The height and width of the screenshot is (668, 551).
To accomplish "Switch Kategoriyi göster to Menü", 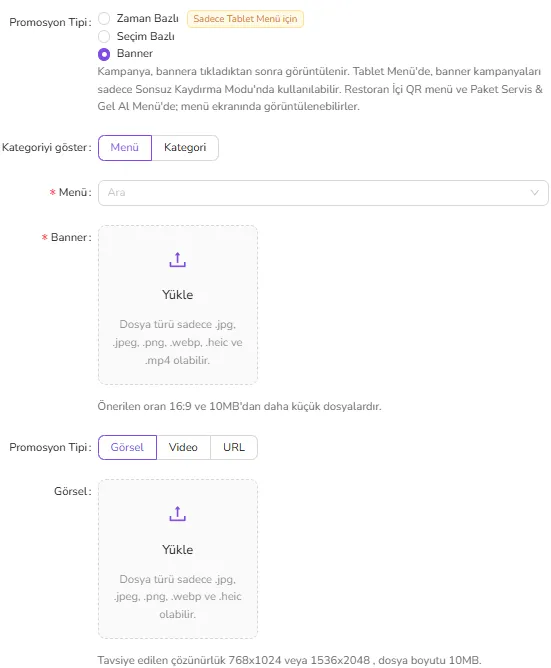I will pyautogui.click(x=125, y=148).
